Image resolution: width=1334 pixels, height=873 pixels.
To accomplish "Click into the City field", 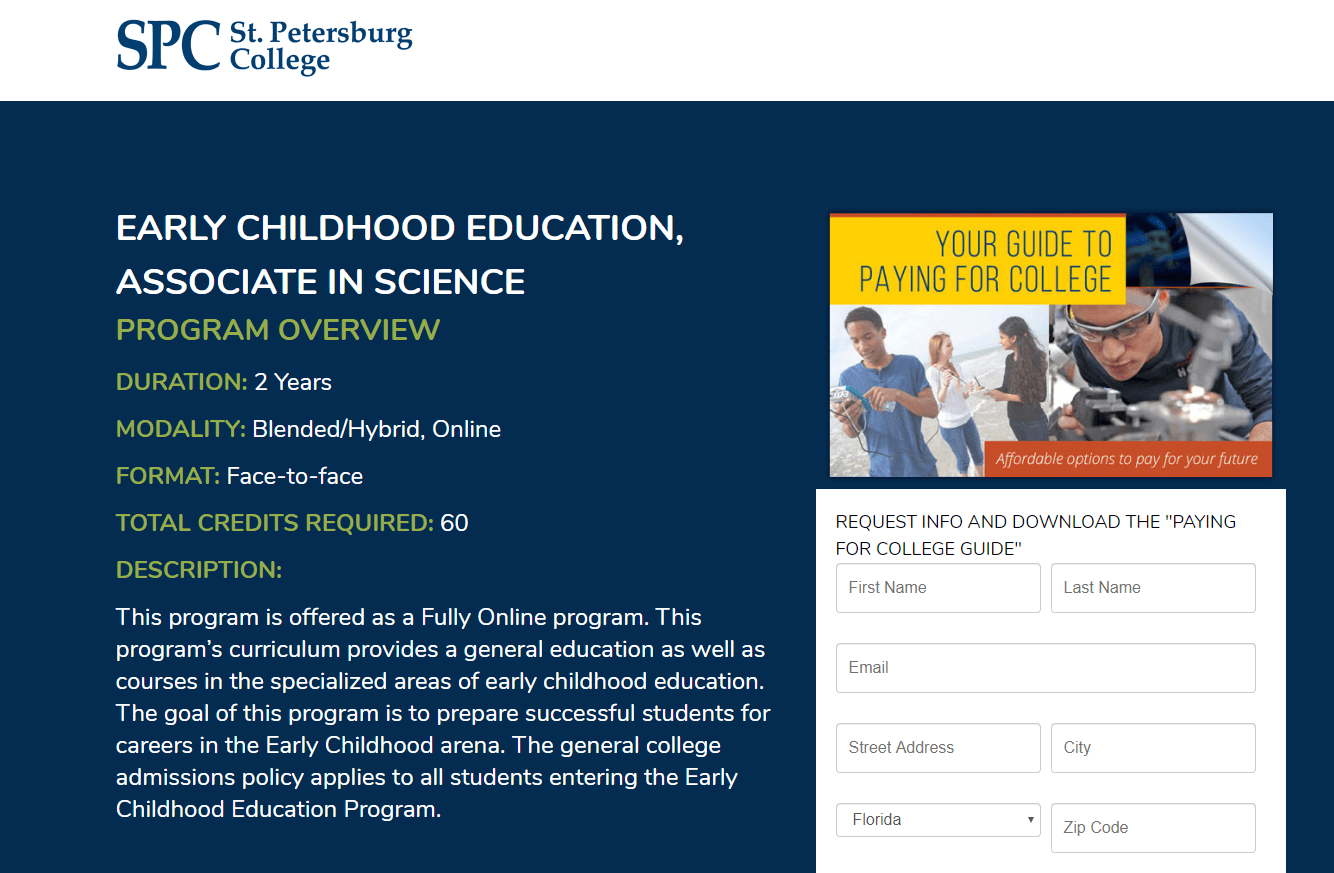I will (1153, 748).
